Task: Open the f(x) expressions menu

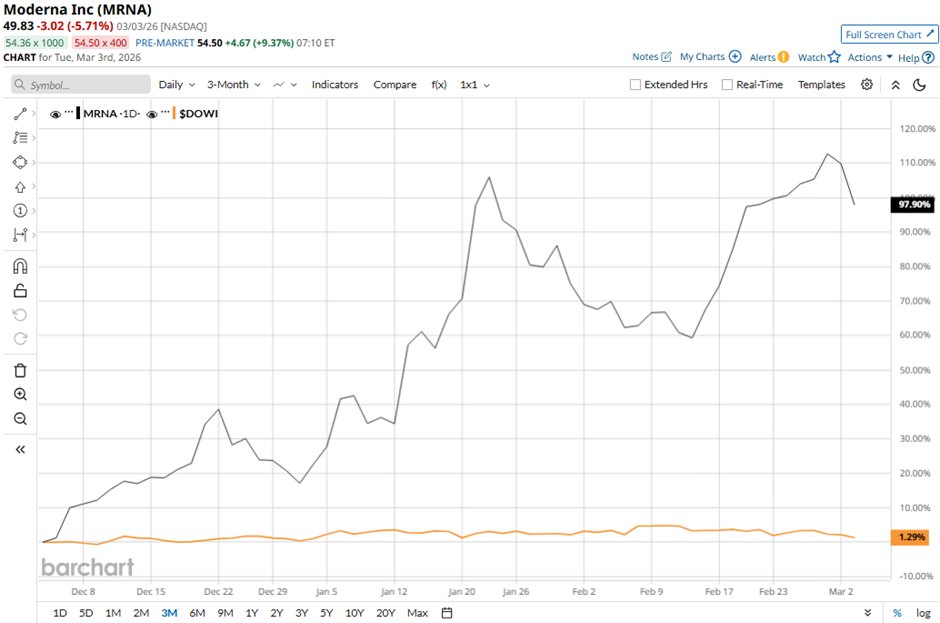Action: tap(439, 85)
